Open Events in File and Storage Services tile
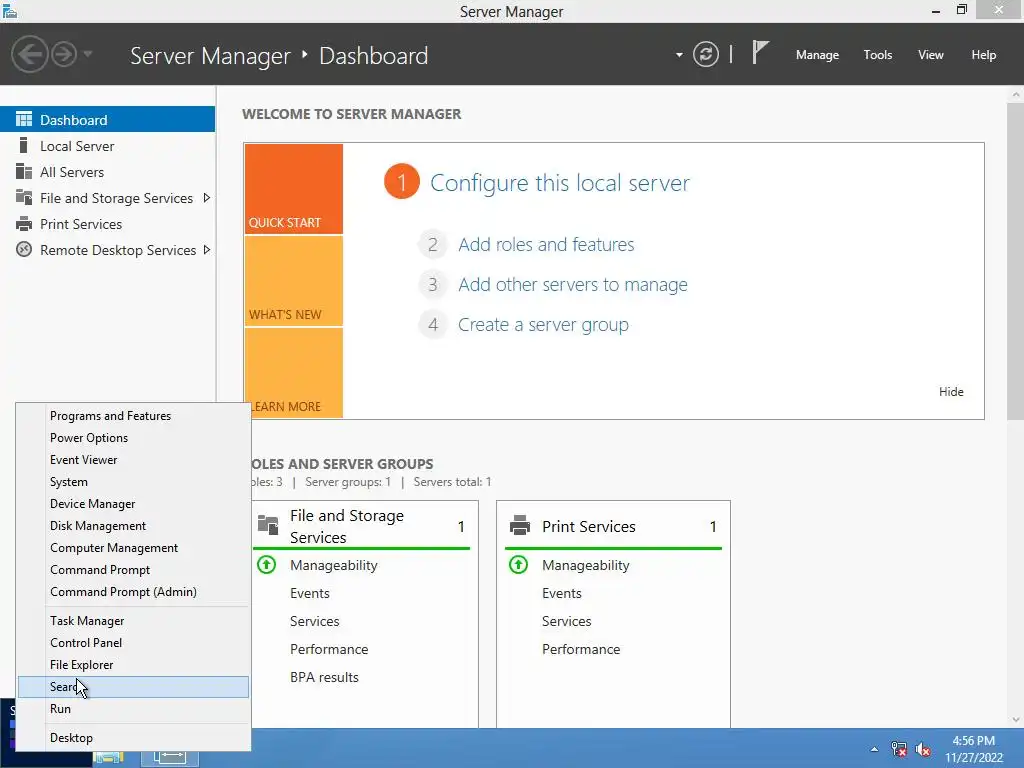The height and width of the screenshot is (768, 1024). click(310, 593)
